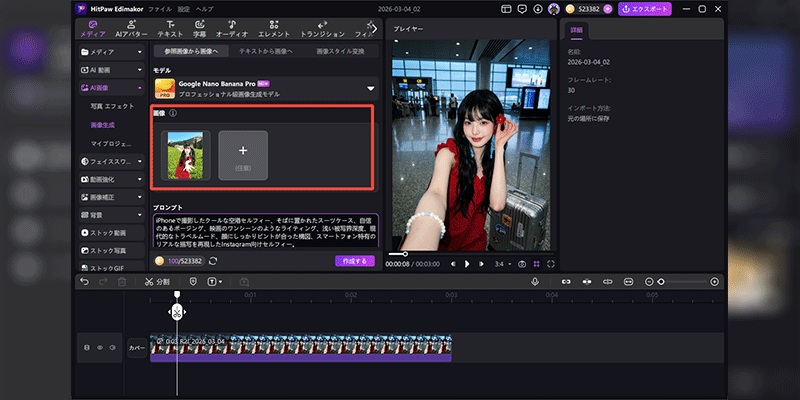Collapse the AI画像 sidebar category

(112, 88)
